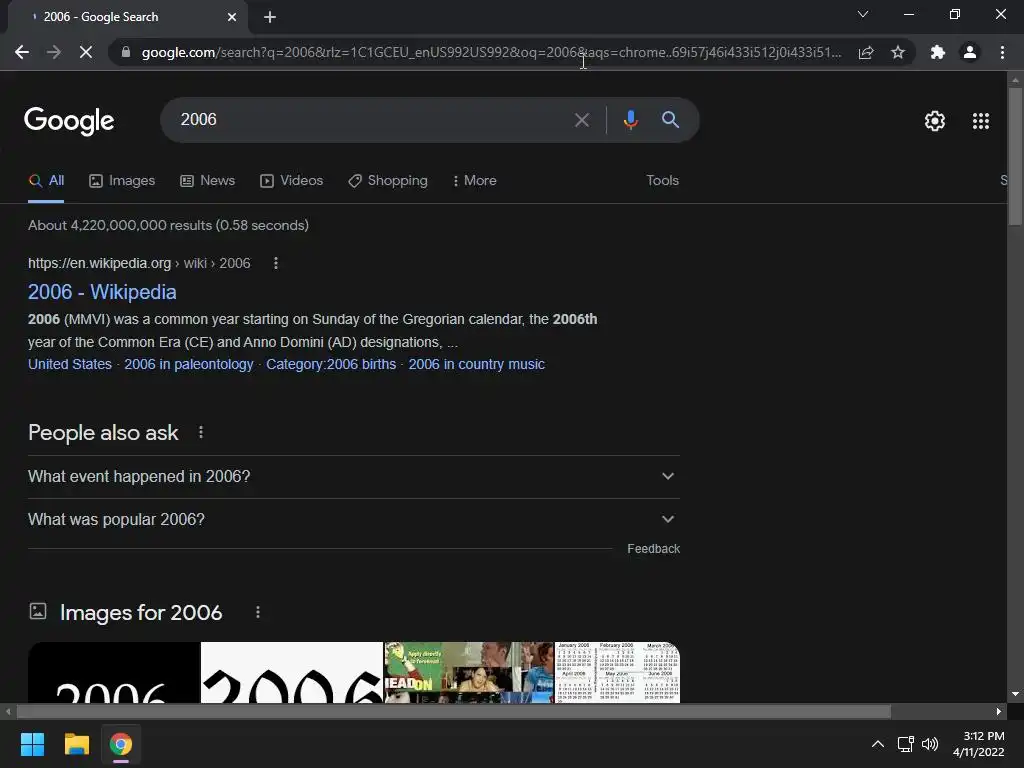Viewport: 1024px width, 768px height.
Task: Switch to Images results tab
Action: point(122,181)
